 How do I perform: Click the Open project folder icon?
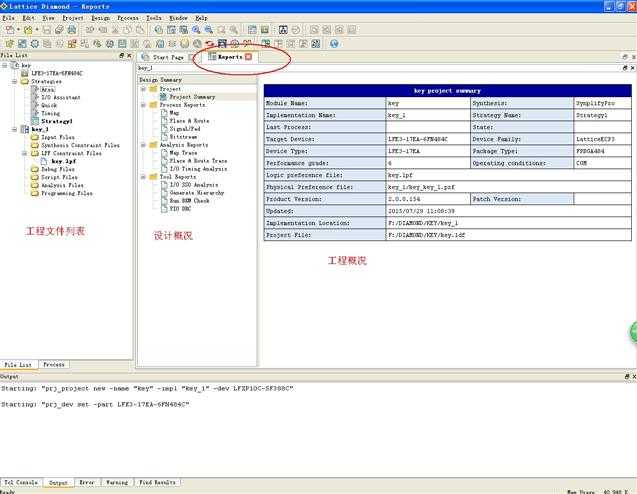click(x=28, y=30)
